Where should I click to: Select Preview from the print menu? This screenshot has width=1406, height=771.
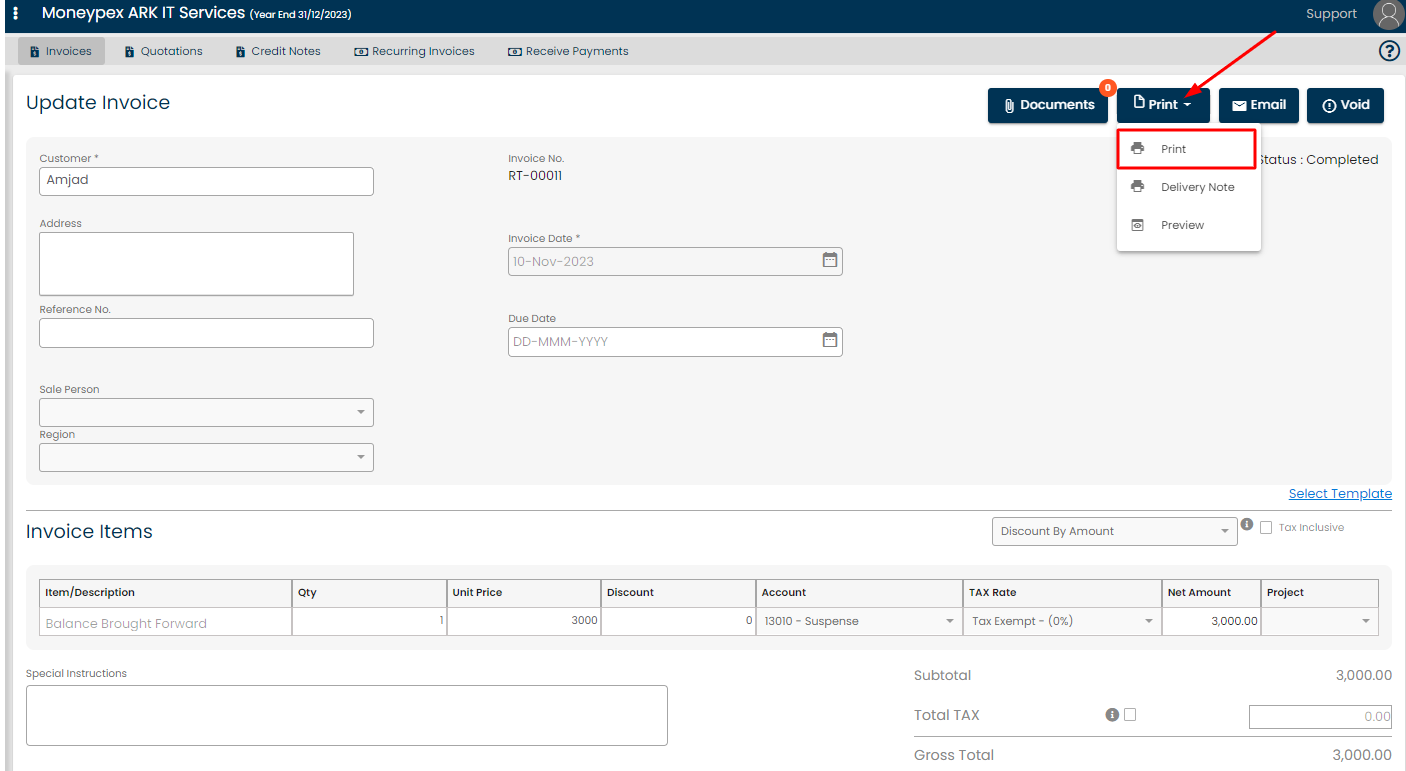1189,225
